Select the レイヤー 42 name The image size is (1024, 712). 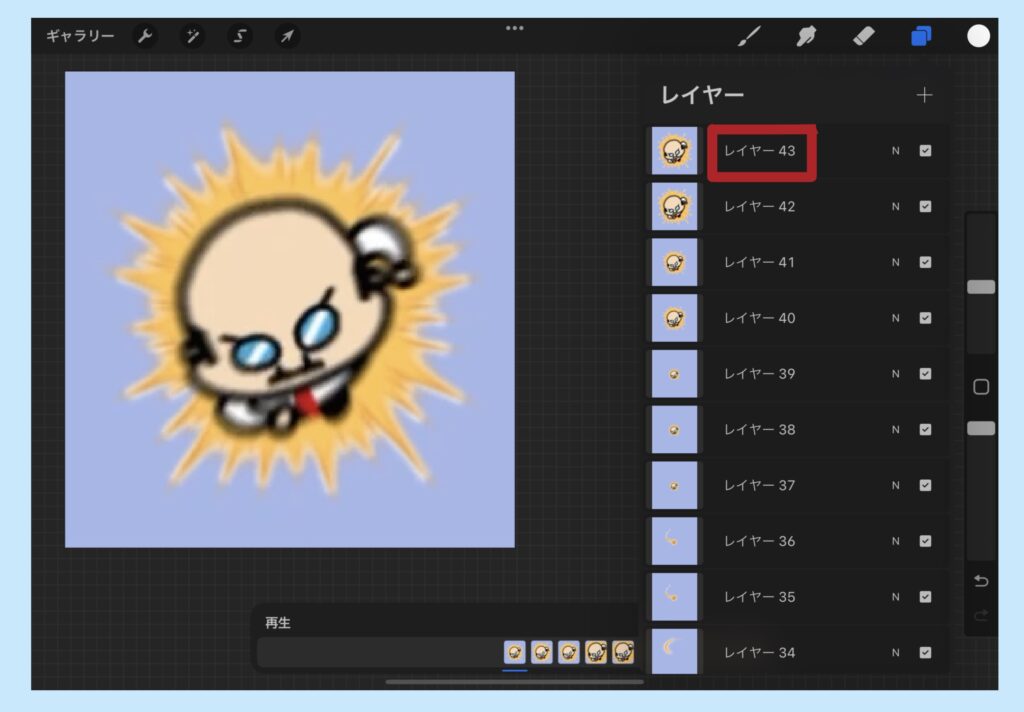pos(760,206)
